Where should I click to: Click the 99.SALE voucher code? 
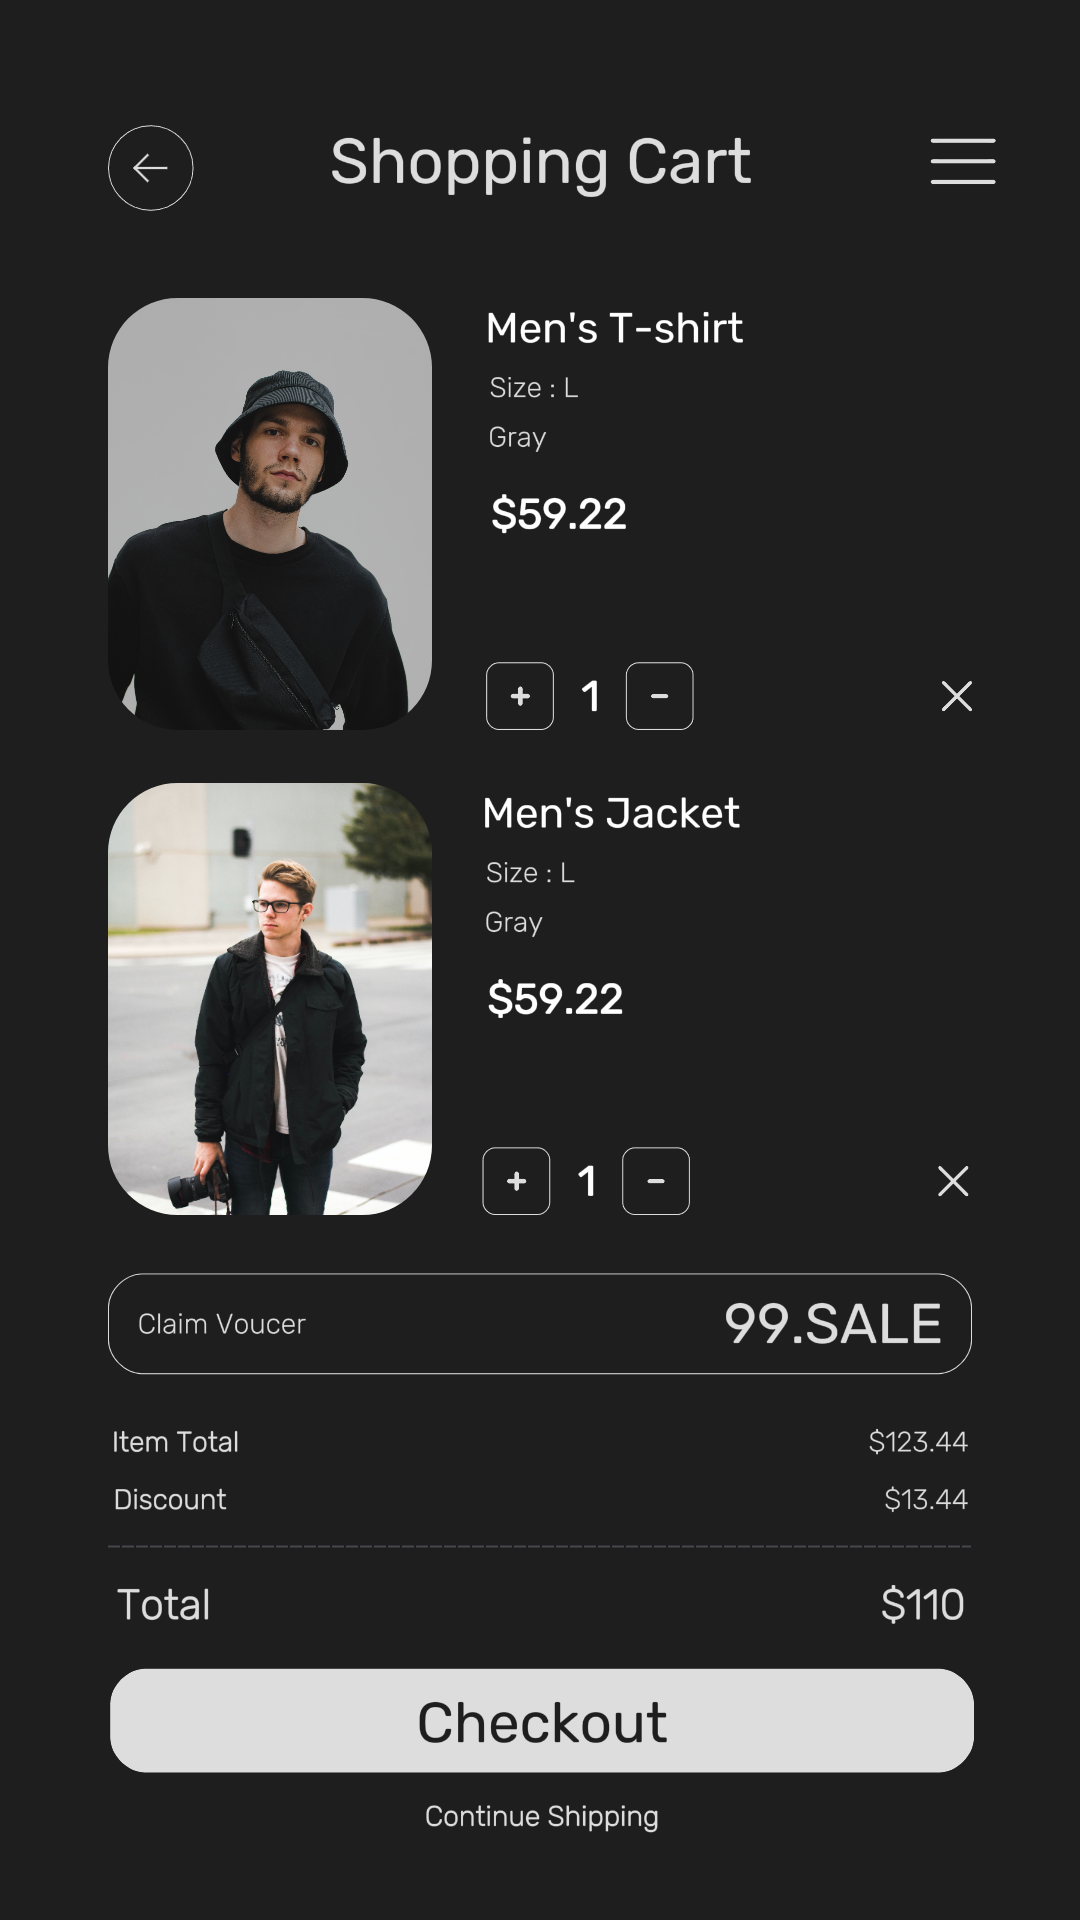[x=832, y=1324]
